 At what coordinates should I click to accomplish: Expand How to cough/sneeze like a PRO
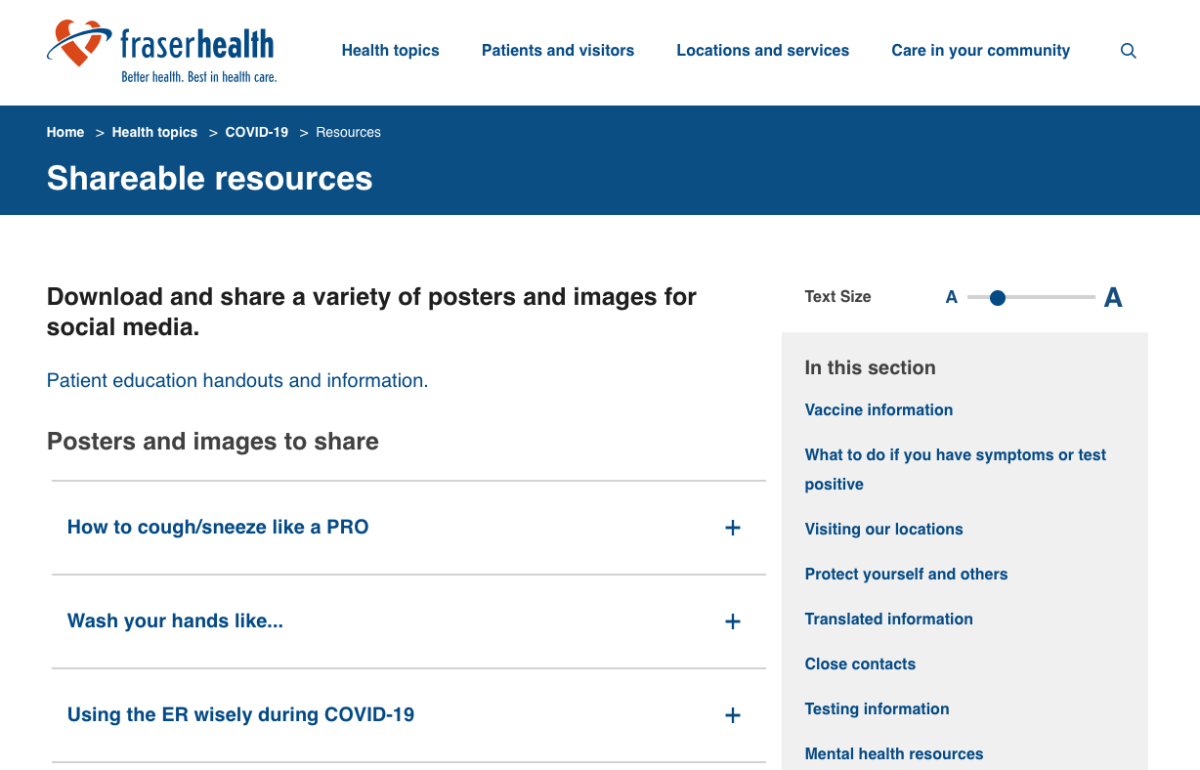click(x=218, y=527)
